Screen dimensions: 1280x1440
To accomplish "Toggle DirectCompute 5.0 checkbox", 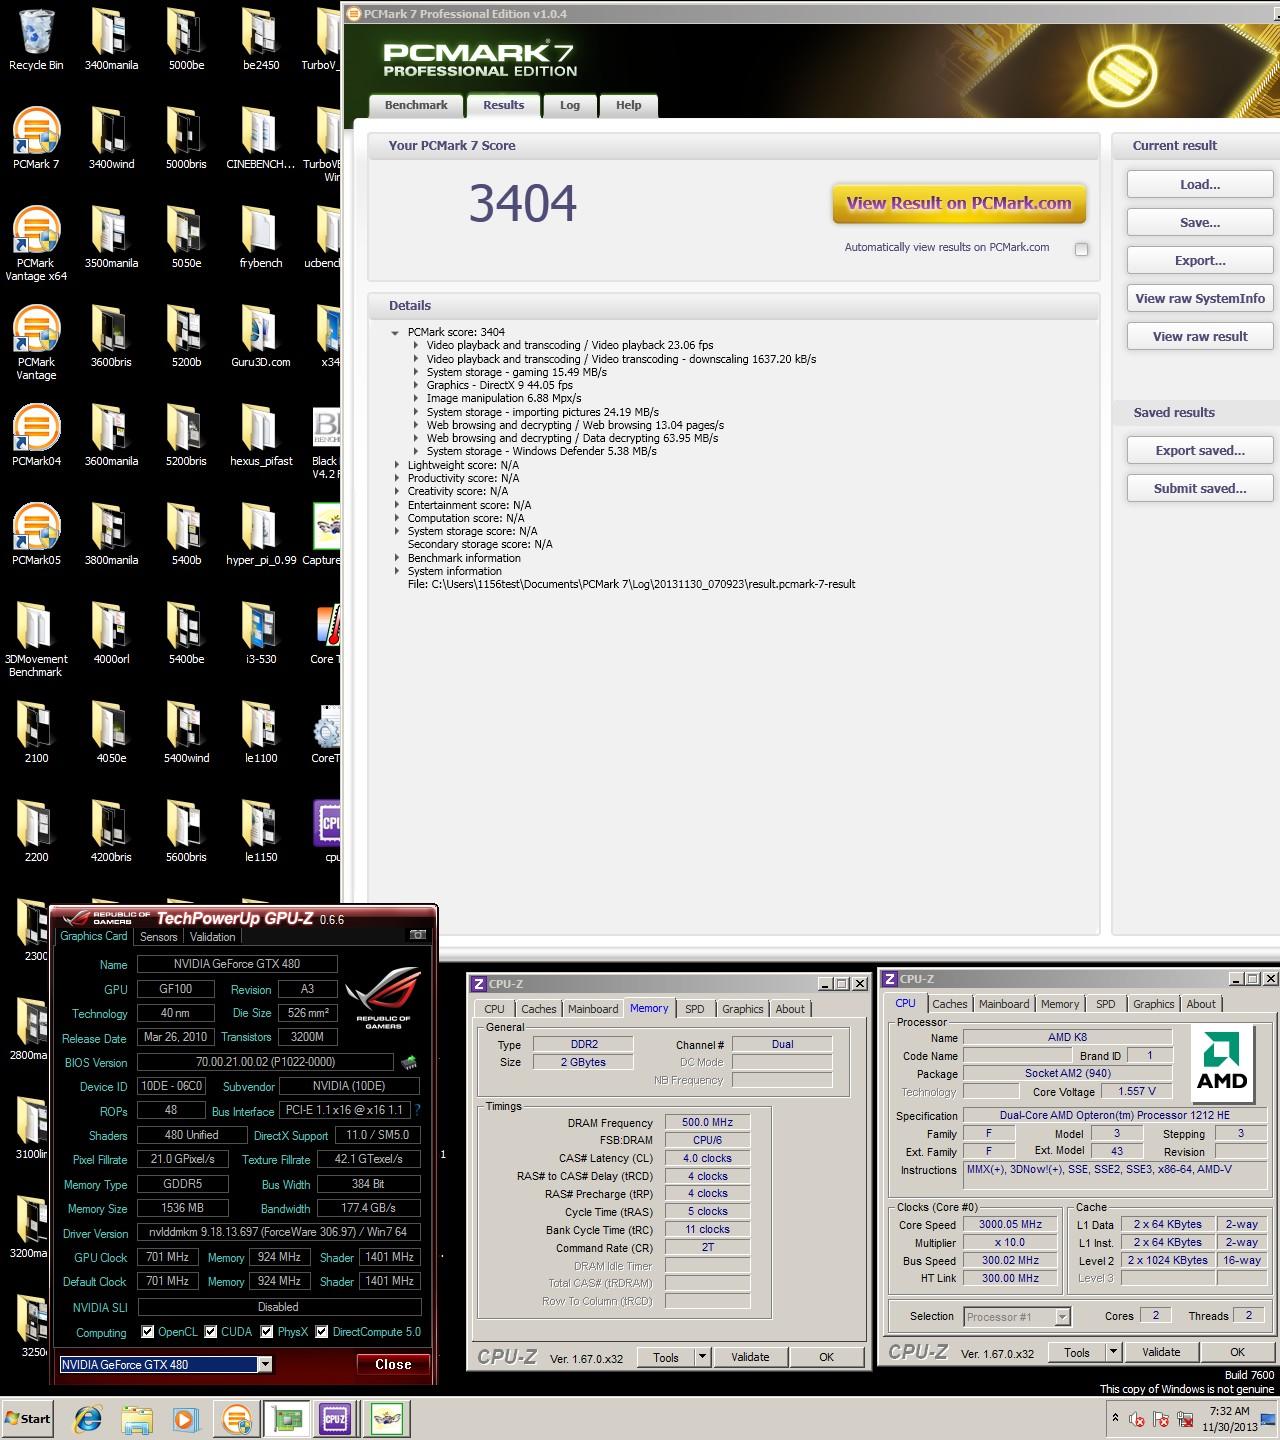I will (322, 1332).
